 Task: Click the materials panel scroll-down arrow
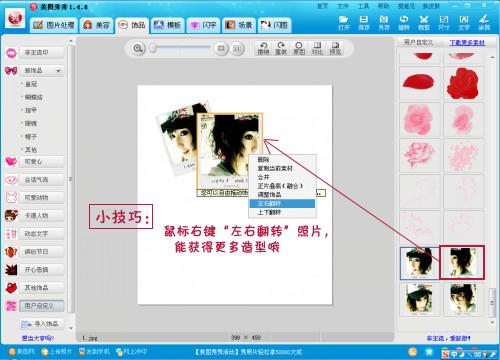pos(492,322)
